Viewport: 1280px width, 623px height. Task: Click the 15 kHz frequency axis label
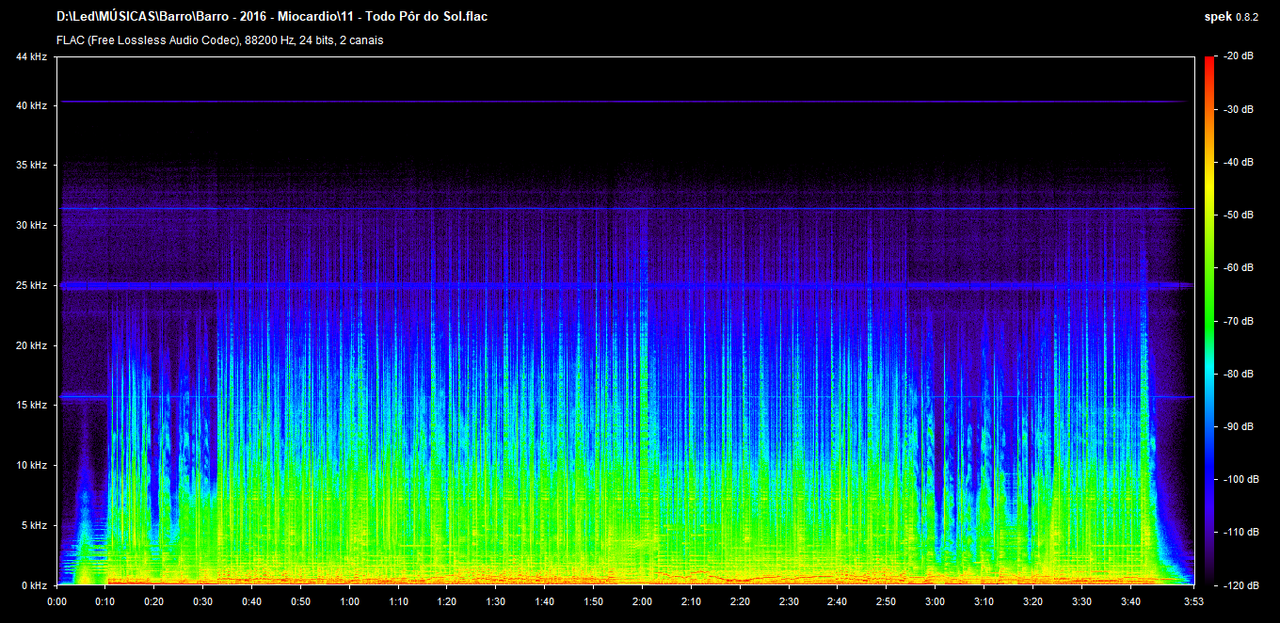point(31,405)
